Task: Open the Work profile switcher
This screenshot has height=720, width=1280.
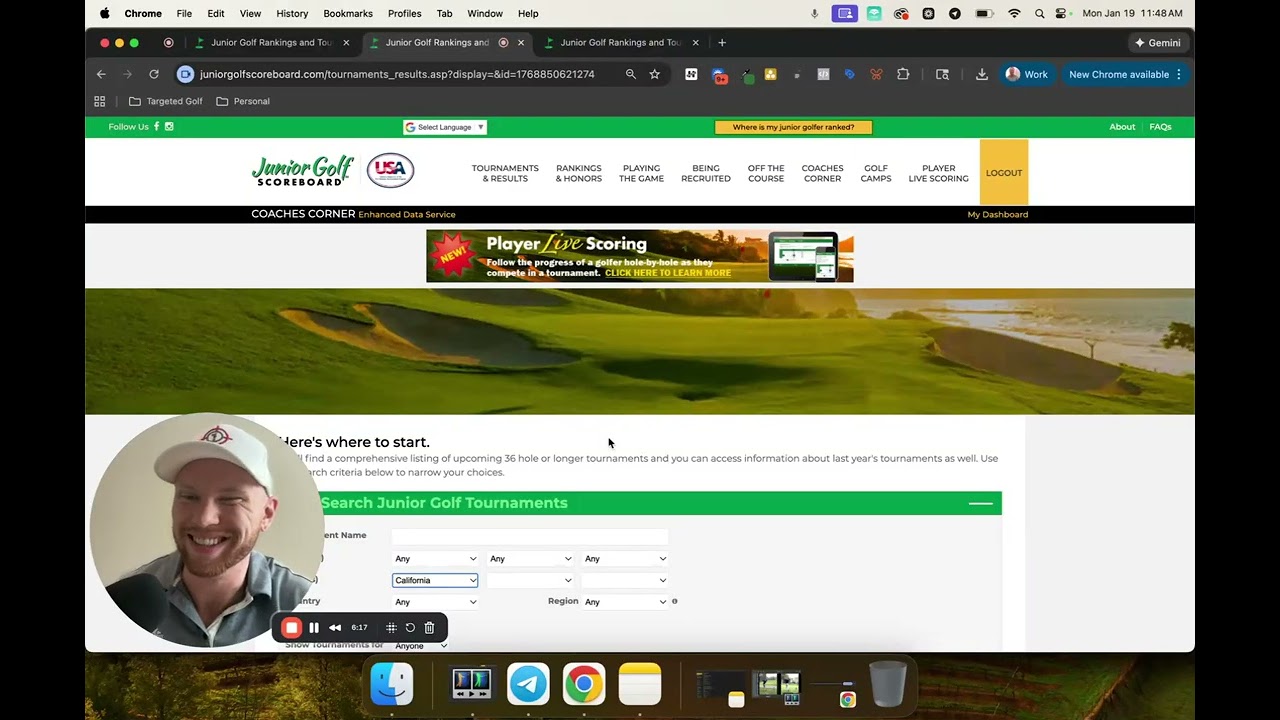Action: click(1027, 74)
